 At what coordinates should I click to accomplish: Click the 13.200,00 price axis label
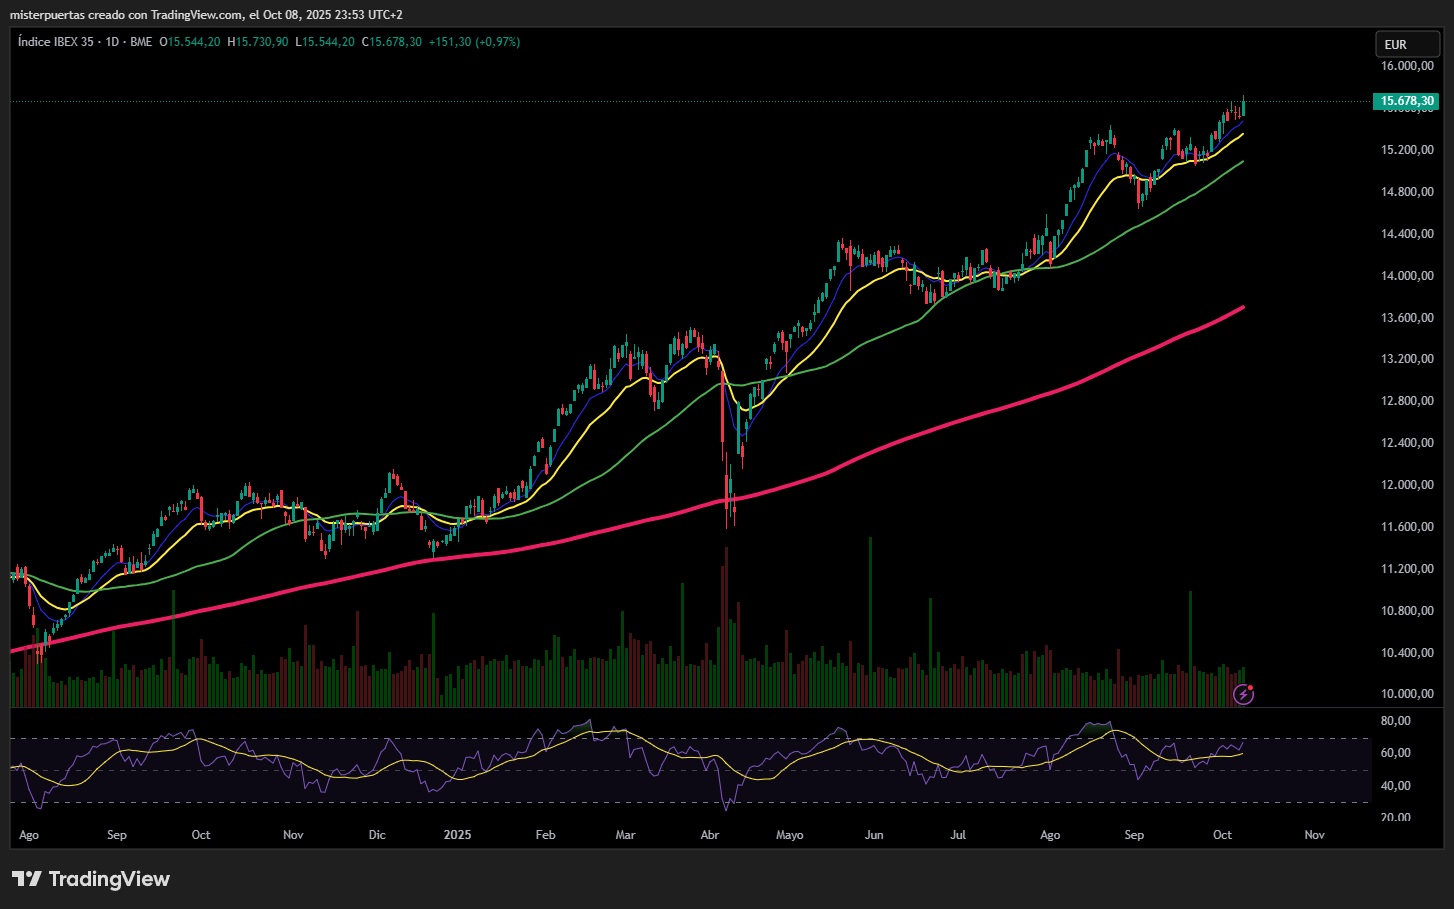point(1408,359)
